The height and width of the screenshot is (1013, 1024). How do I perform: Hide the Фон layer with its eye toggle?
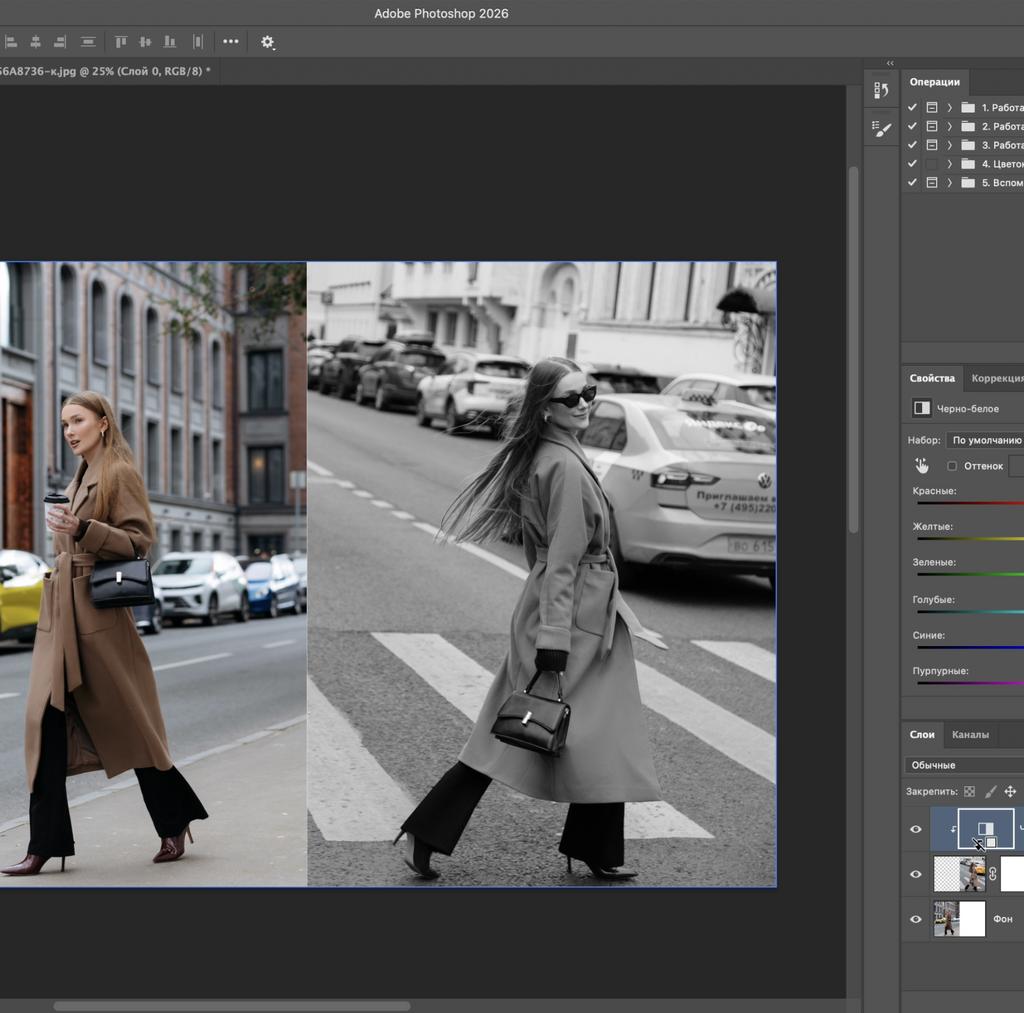(x=915, y=919)
